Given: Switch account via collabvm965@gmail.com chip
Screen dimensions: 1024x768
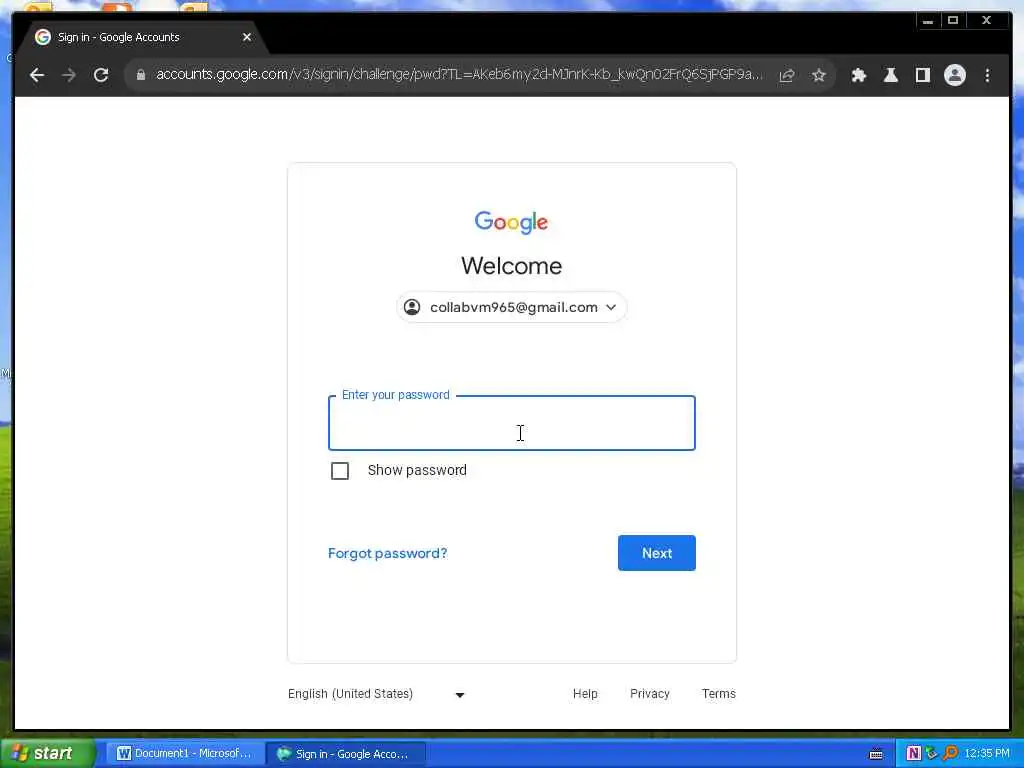Looking at the screenshot, I should coord(511,307).
